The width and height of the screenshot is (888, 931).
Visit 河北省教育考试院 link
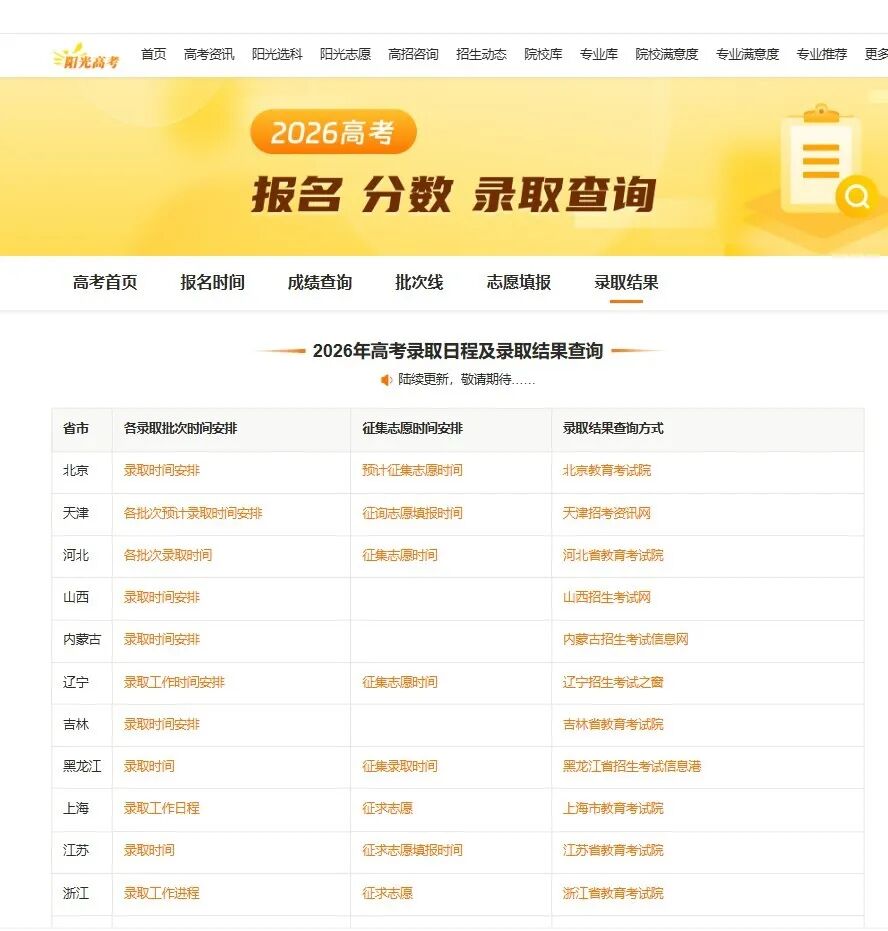coord(613,555)
